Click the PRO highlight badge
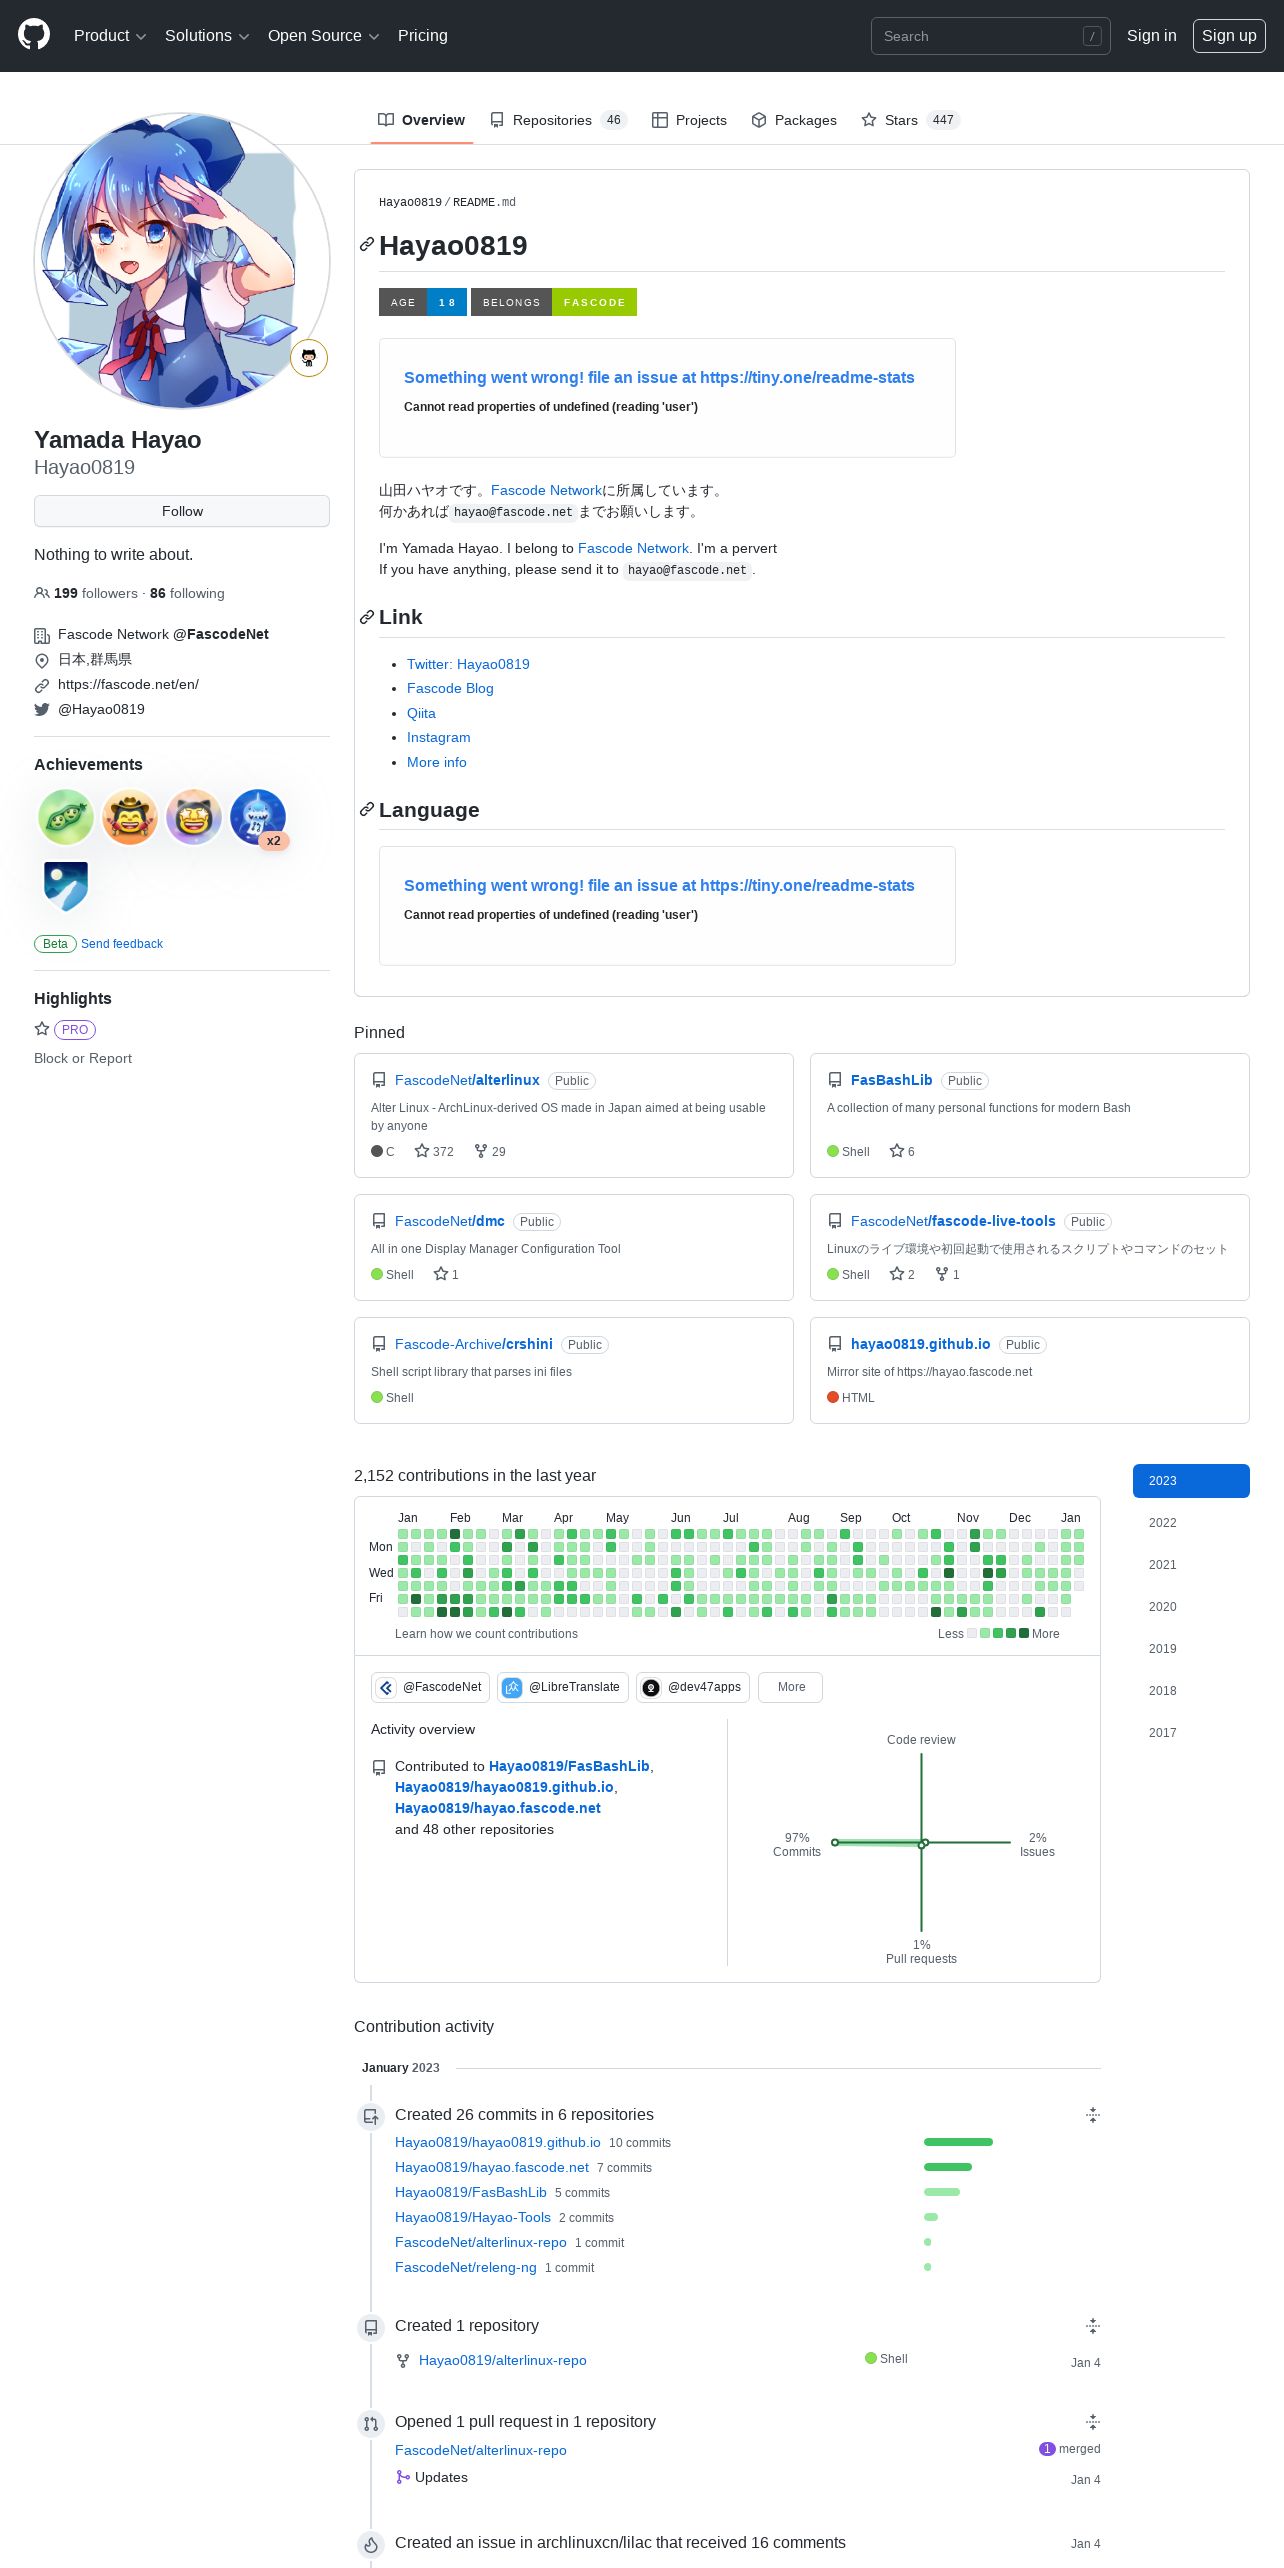This screenshot has width=1284, height=2568. [75, 1029]
